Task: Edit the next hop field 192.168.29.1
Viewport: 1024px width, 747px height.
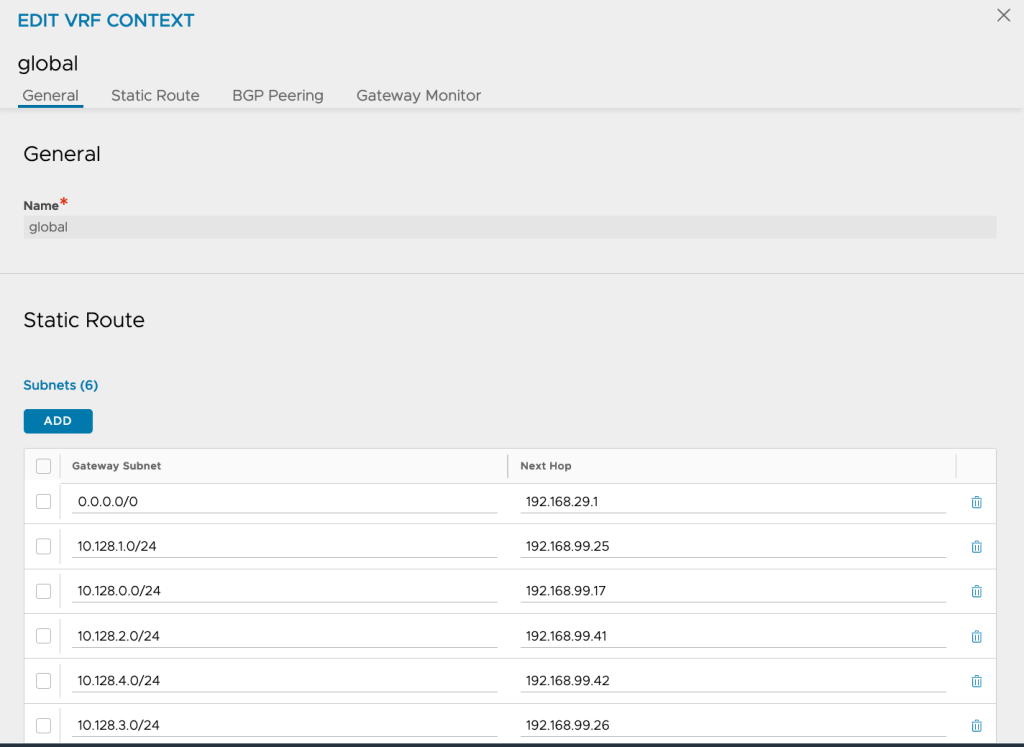Action: tap(732, 502)
